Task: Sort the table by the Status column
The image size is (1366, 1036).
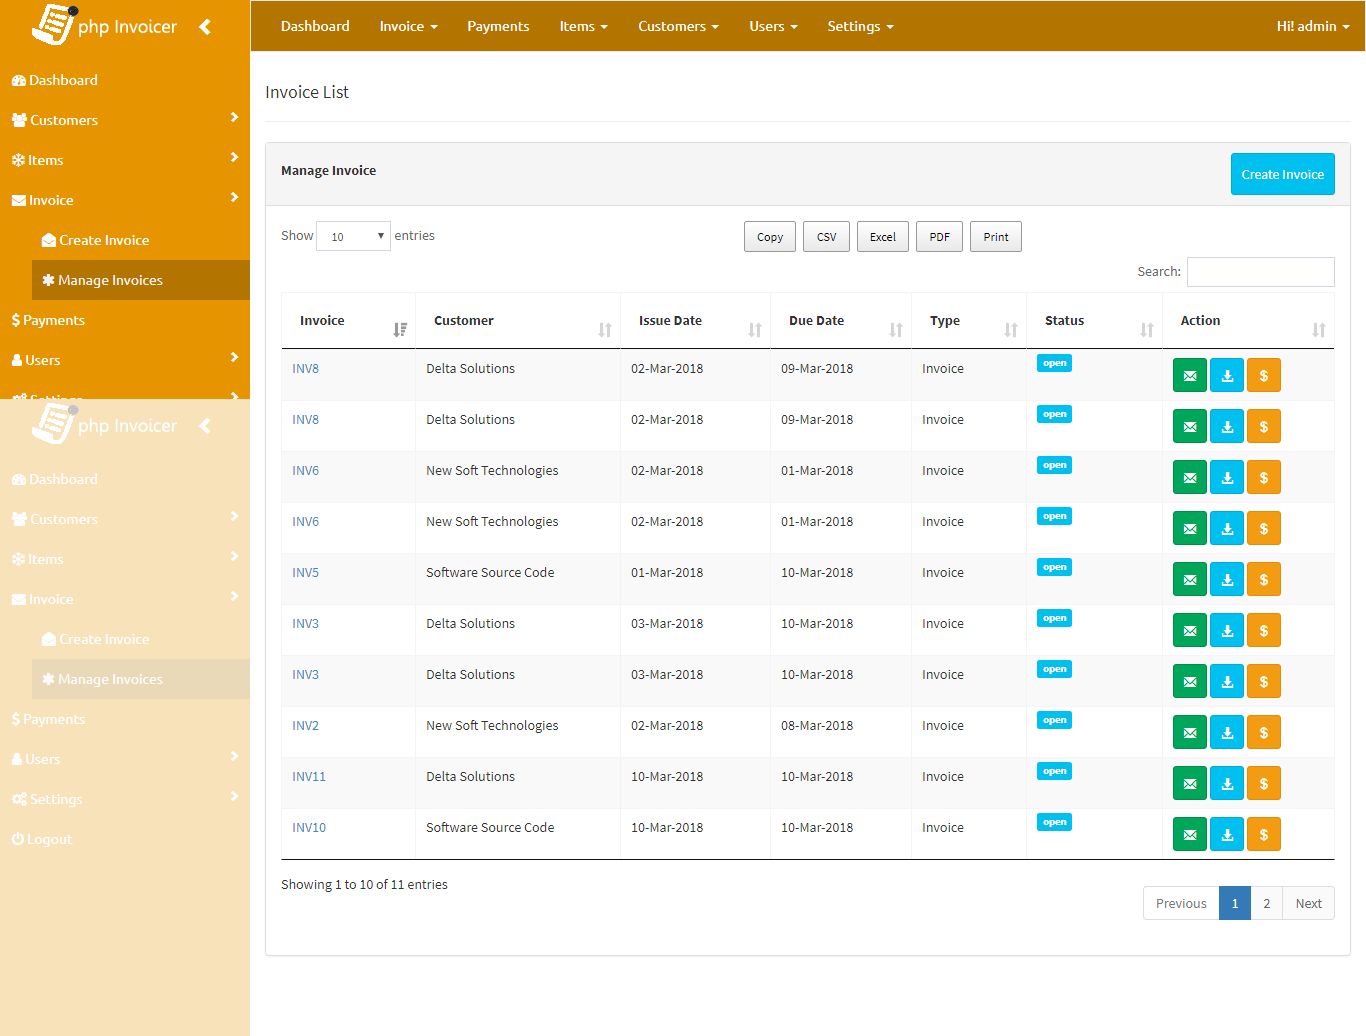Action: click(1146, 329)
